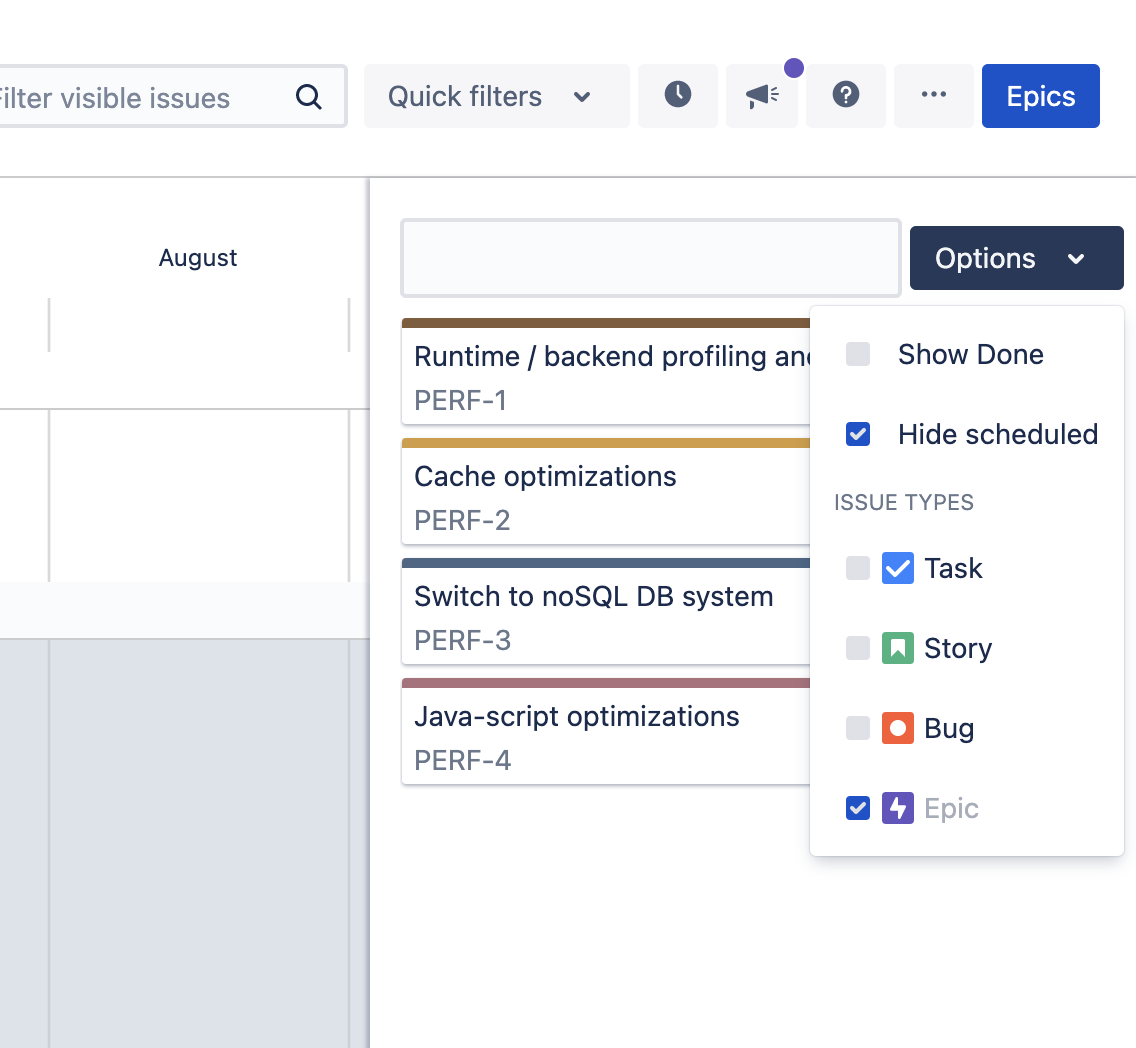Open the three-dot more menu

933,96
